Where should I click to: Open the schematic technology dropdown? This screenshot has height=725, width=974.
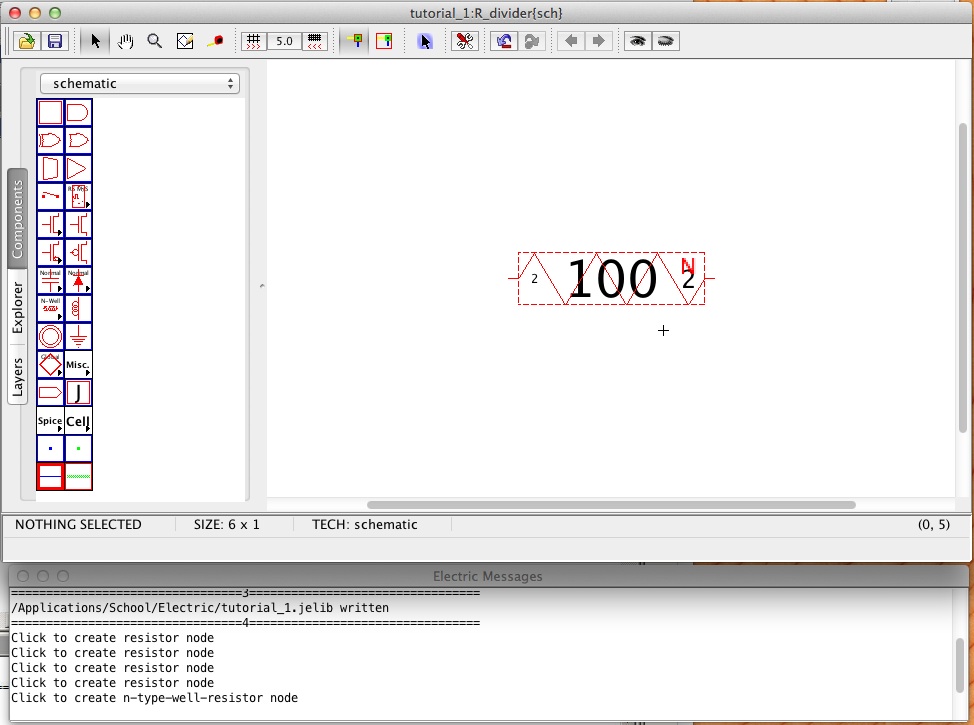tap(140, 84)
